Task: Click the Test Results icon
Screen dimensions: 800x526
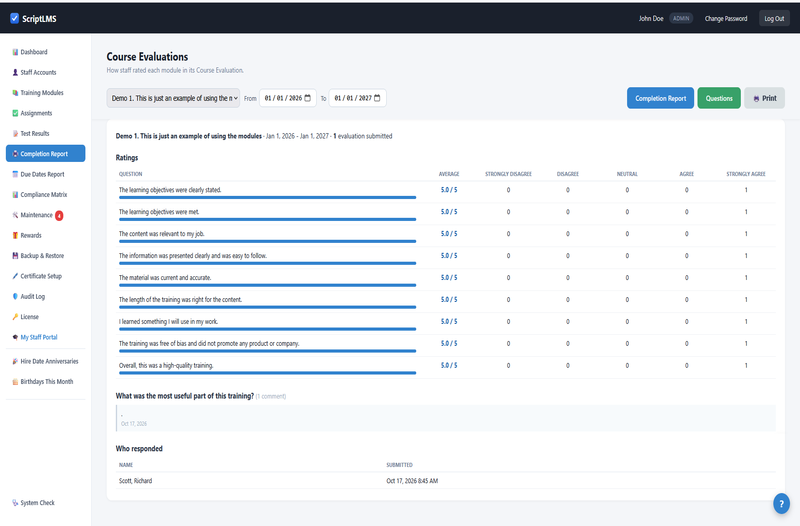Action: click(x=15, y=134)
